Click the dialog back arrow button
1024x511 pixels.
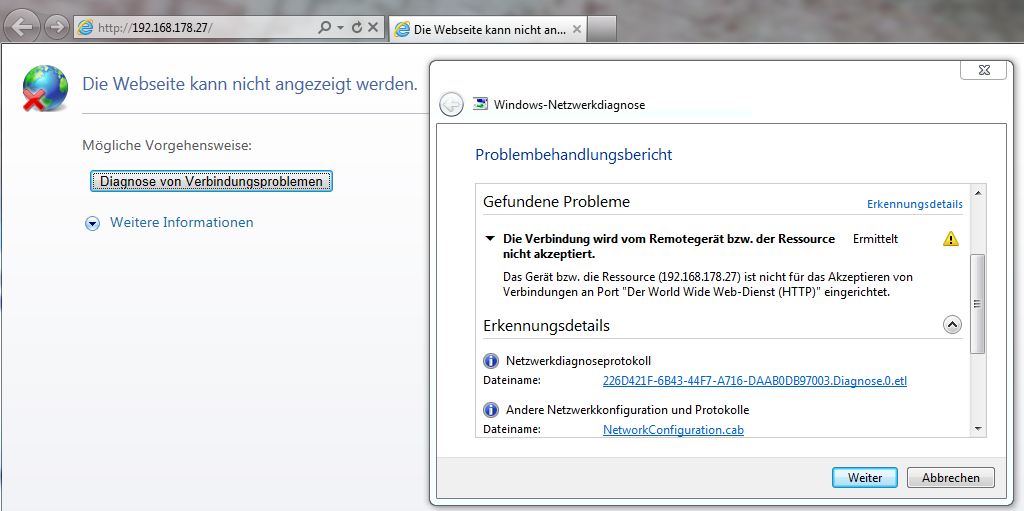coord(451,105)
